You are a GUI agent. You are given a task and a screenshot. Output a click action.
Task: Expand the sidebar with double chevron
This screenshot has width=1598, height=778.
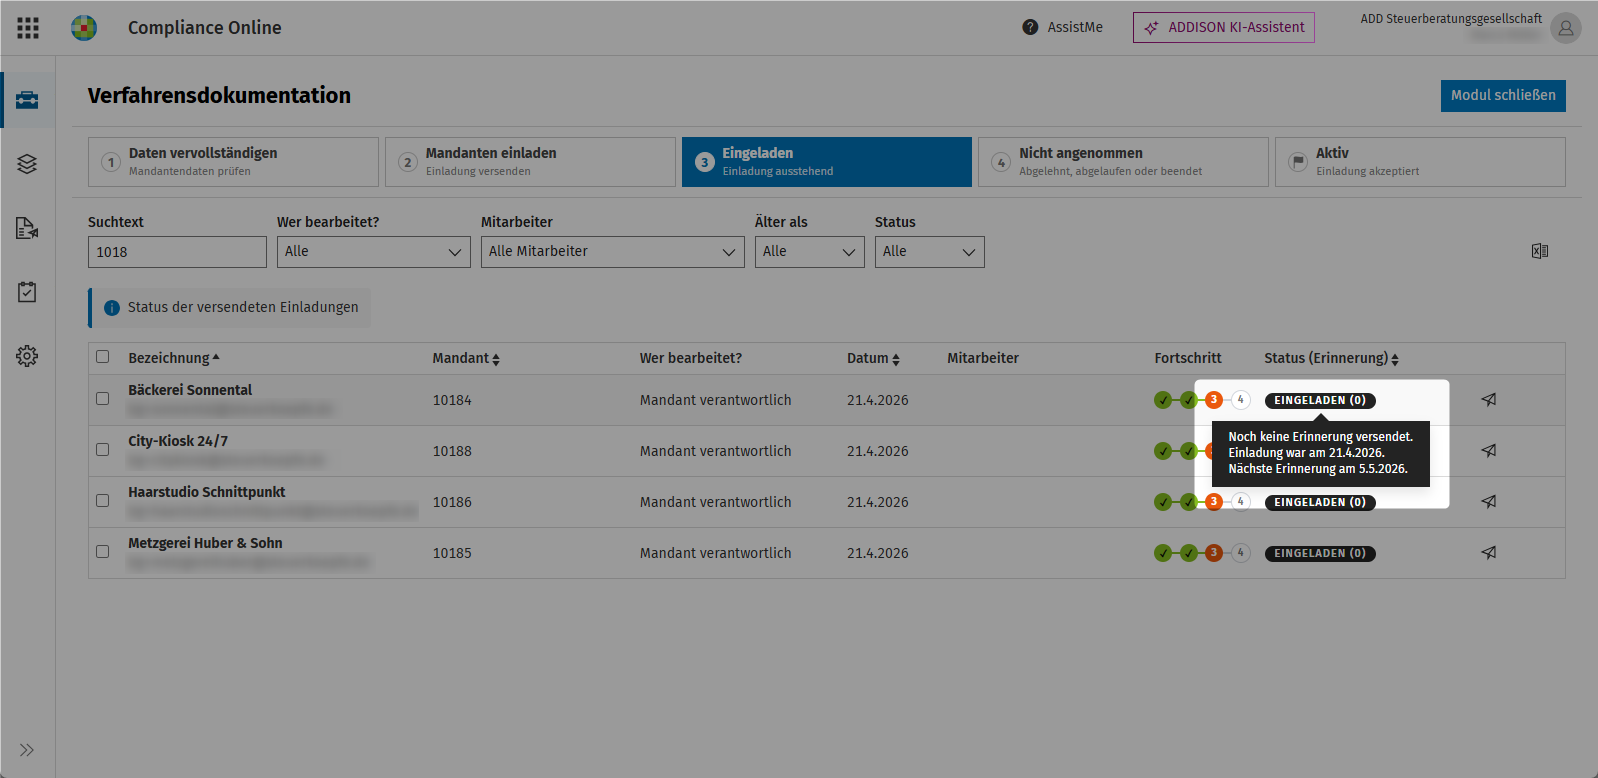click(27, 750)
